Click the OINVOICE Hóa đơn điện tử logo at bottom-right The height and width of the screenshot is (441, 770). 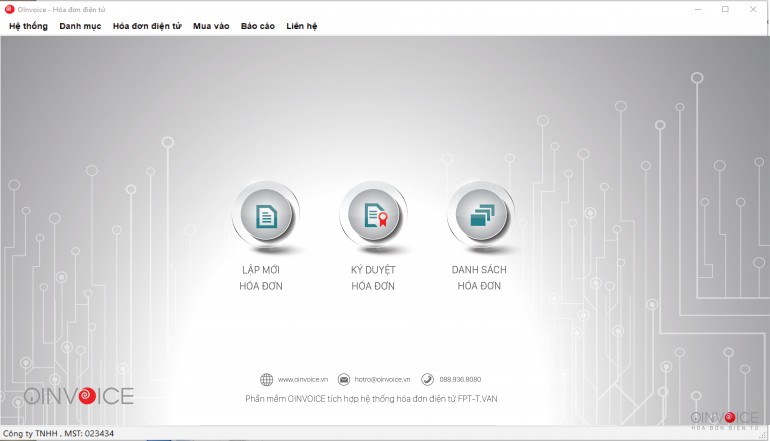[x=725, y=419]
